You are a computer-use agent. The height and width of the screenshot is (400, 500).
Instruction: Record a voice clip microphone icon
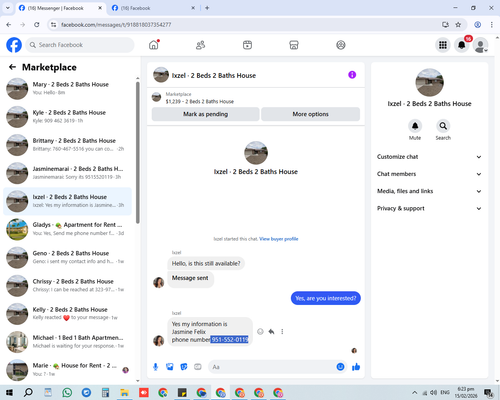tap(155, 367)
